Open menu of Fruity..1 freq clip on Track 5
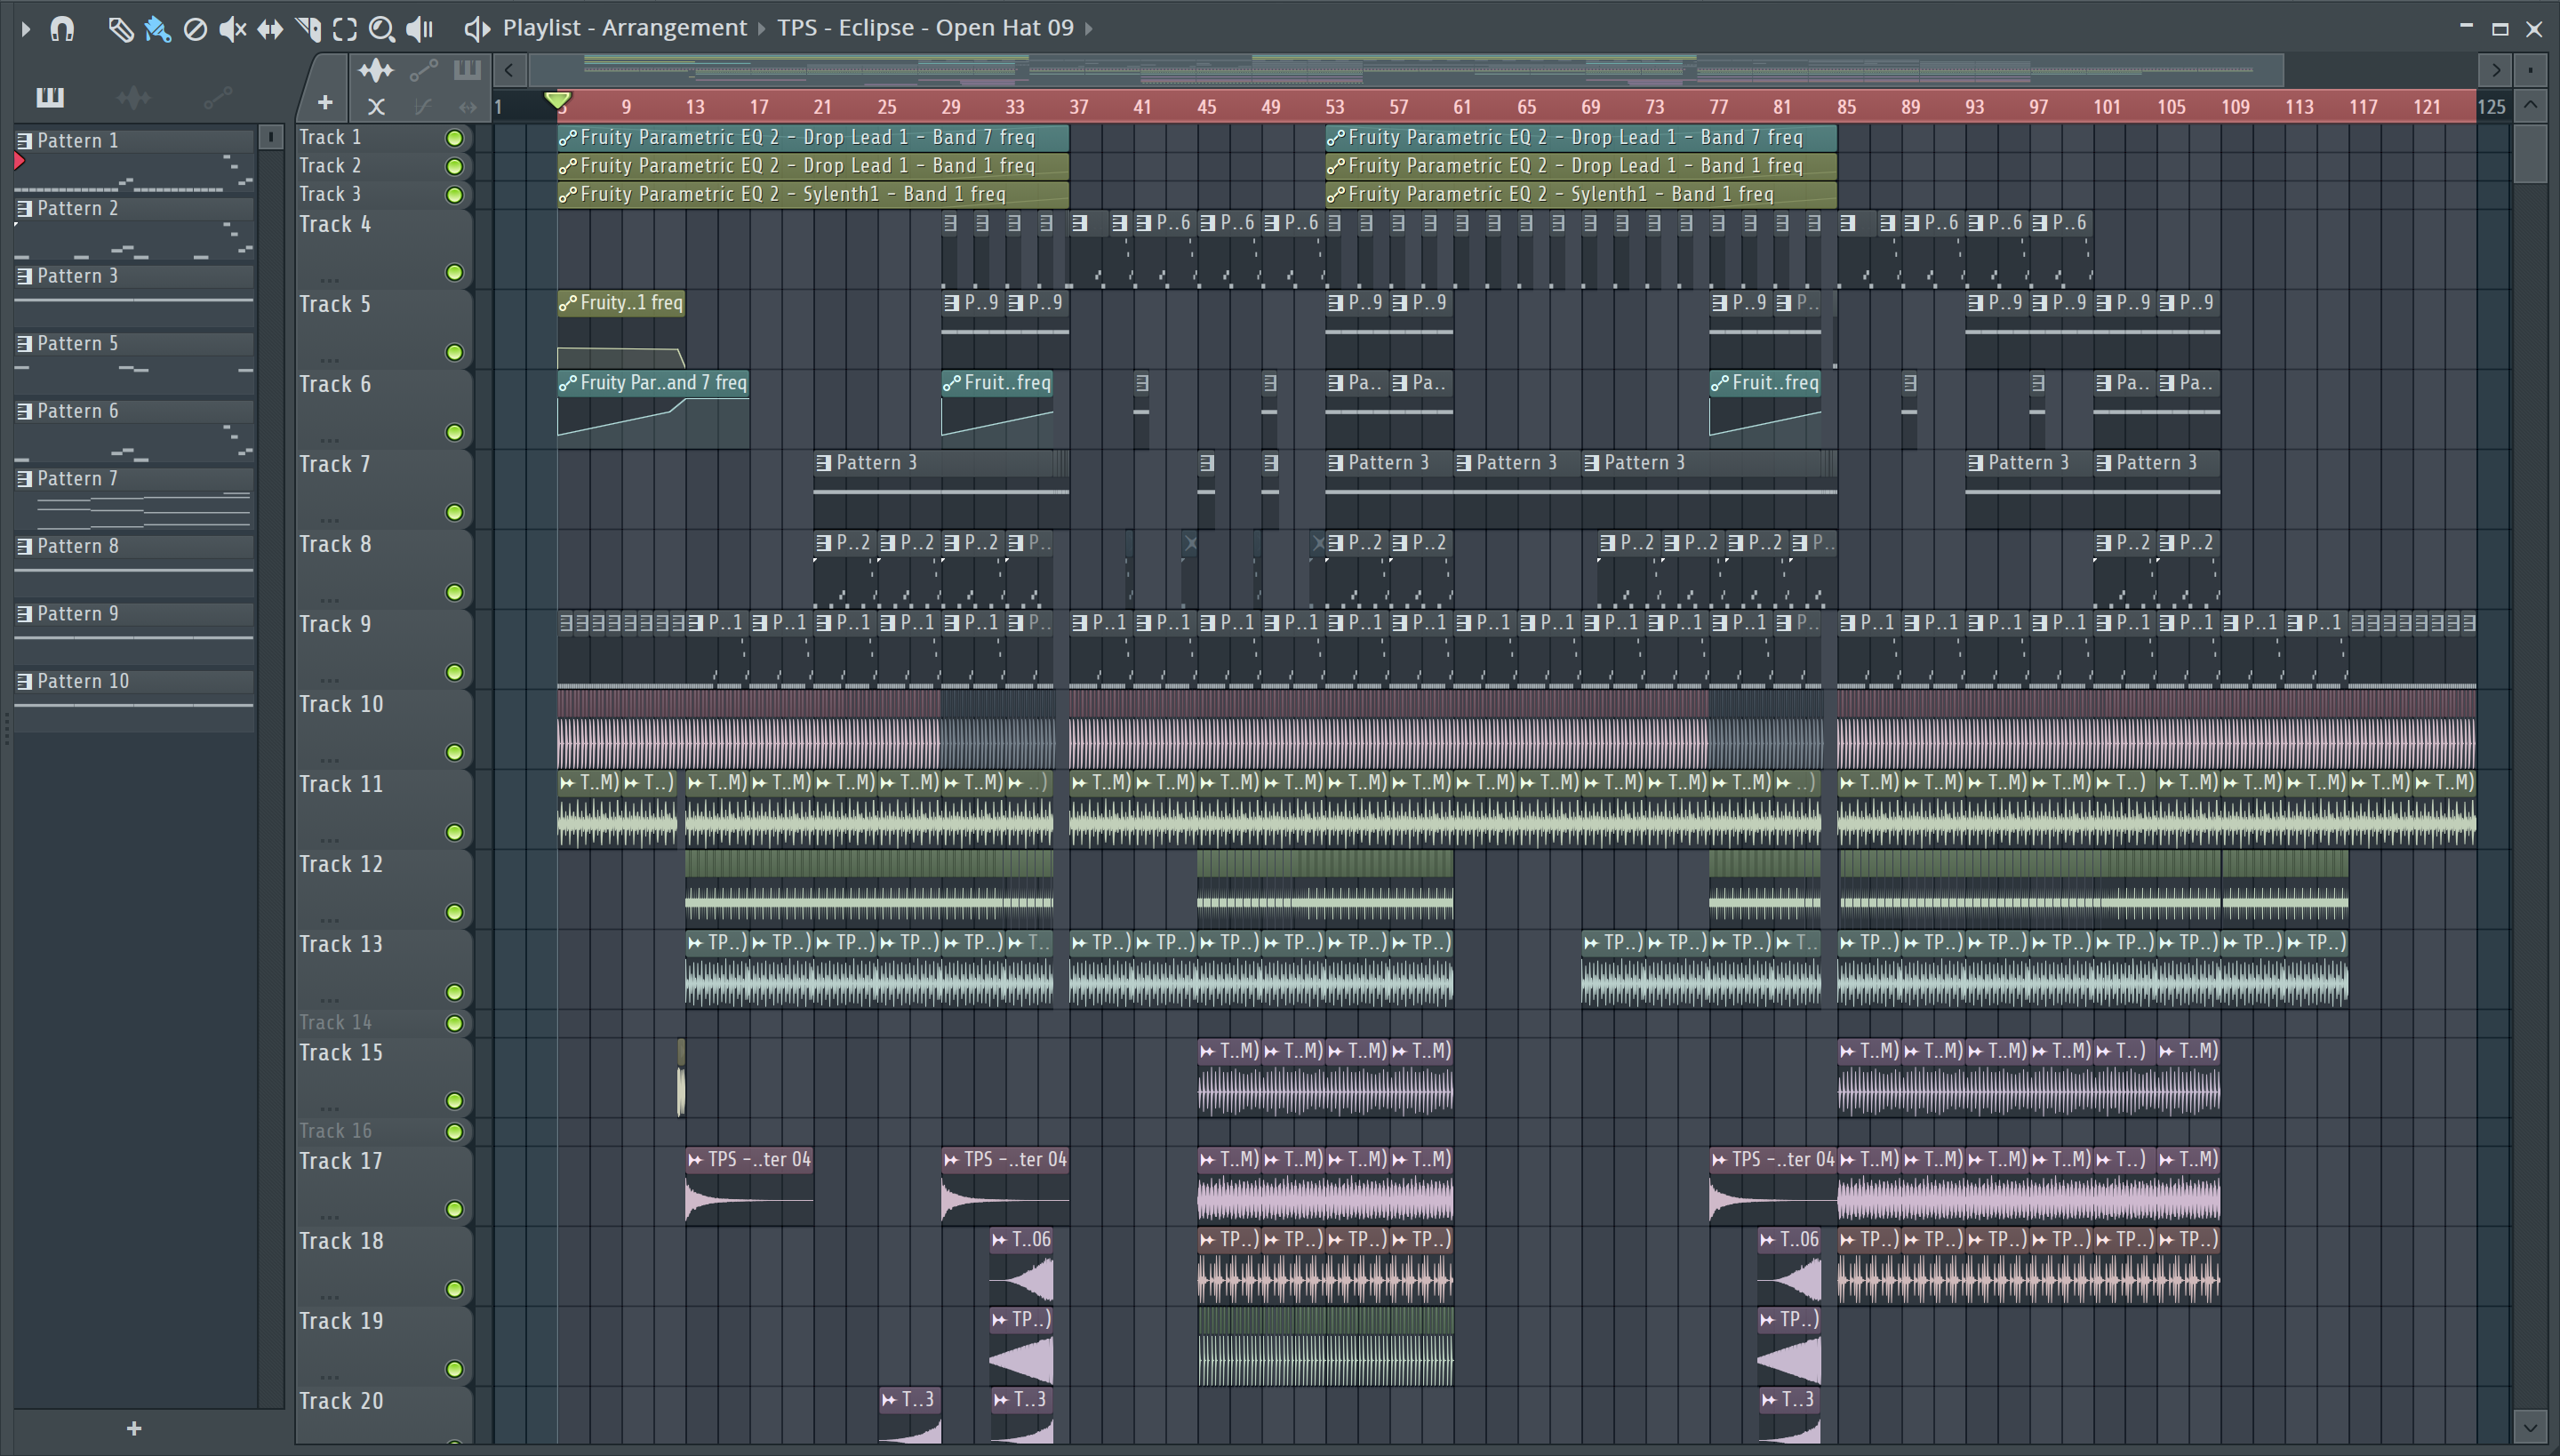This screenshot has height=1456, width=2560. pyautogui.click(x=568, y=303)
